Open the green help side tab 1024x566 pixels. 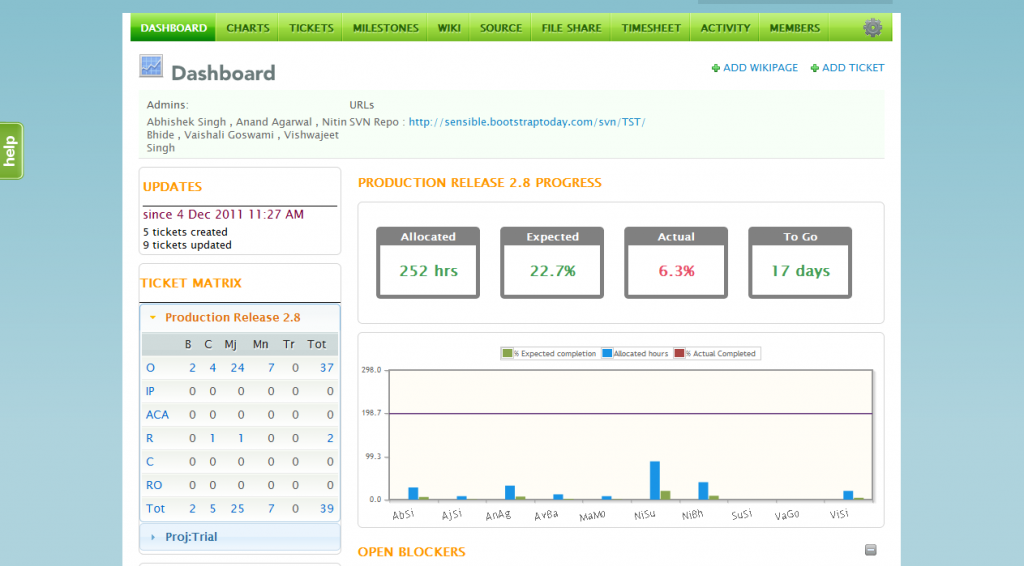coord(11,151)
